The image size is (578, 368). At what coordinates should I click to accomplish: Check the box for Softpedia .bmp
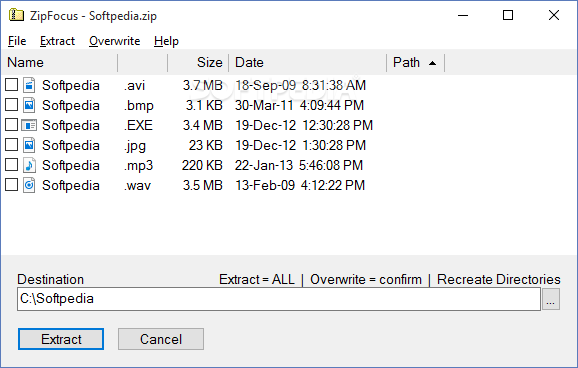point(11,105)
